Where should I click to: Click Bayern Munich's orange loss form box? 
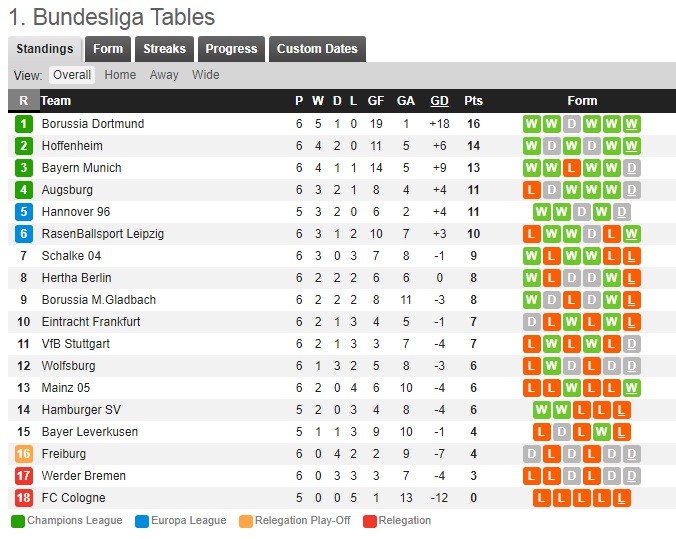tap(571, 168)
